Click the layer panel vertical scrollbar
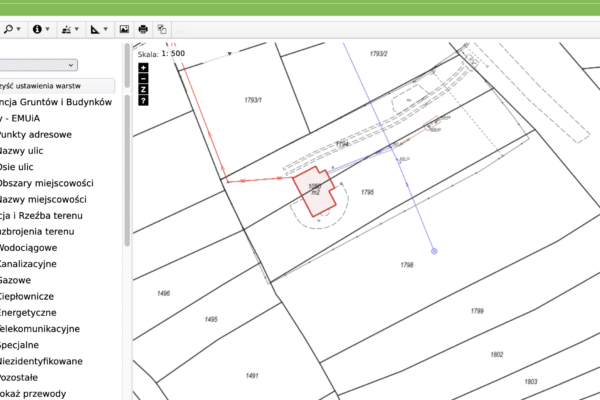The width and height of the screenshot is (600, 400). (x=127, y=170)
